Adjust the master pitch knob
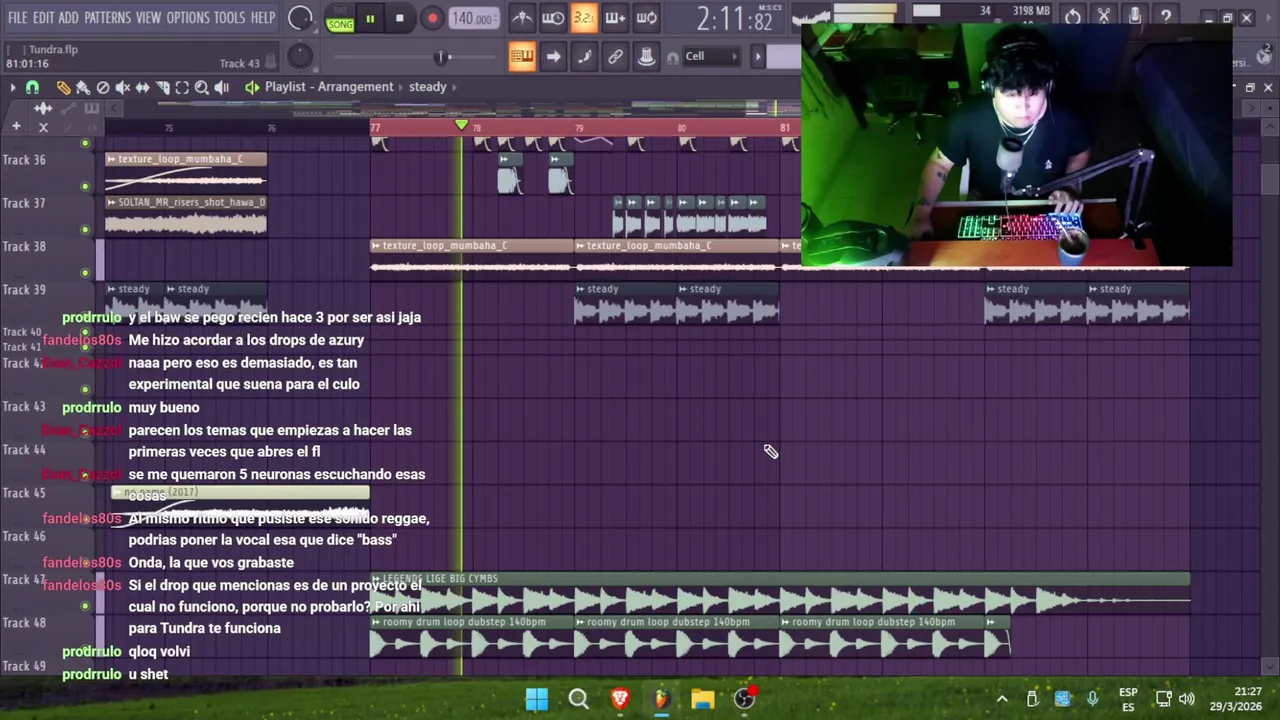This screenshot has width=1280, height=720. pyautogui.click(x=299, y=57)
